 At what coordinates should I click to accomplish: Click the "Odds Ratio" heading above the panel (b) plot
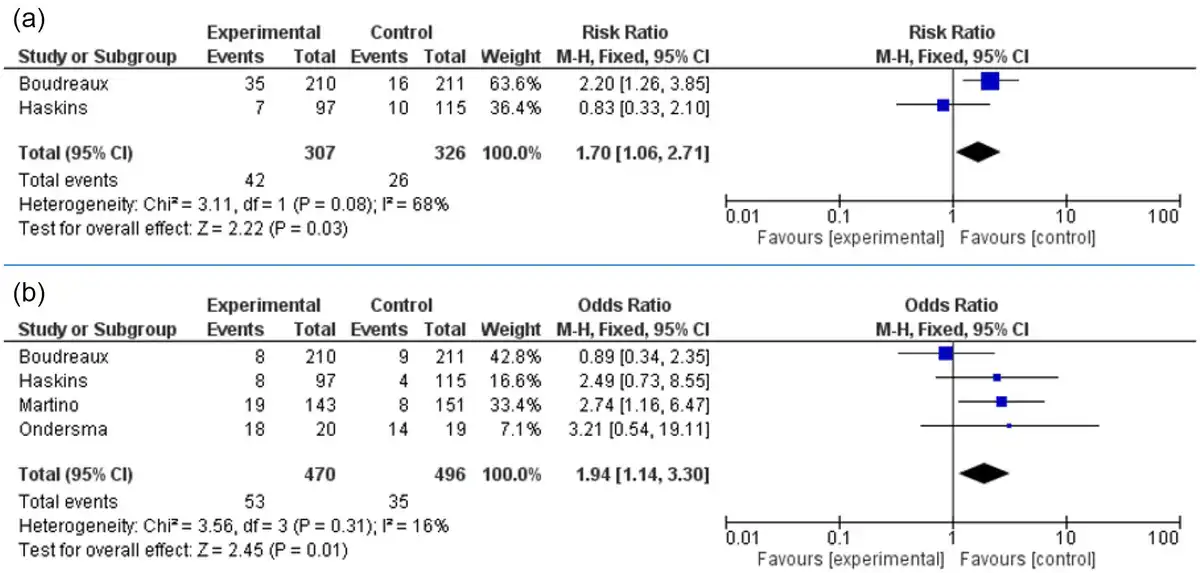tap(951, 306)
